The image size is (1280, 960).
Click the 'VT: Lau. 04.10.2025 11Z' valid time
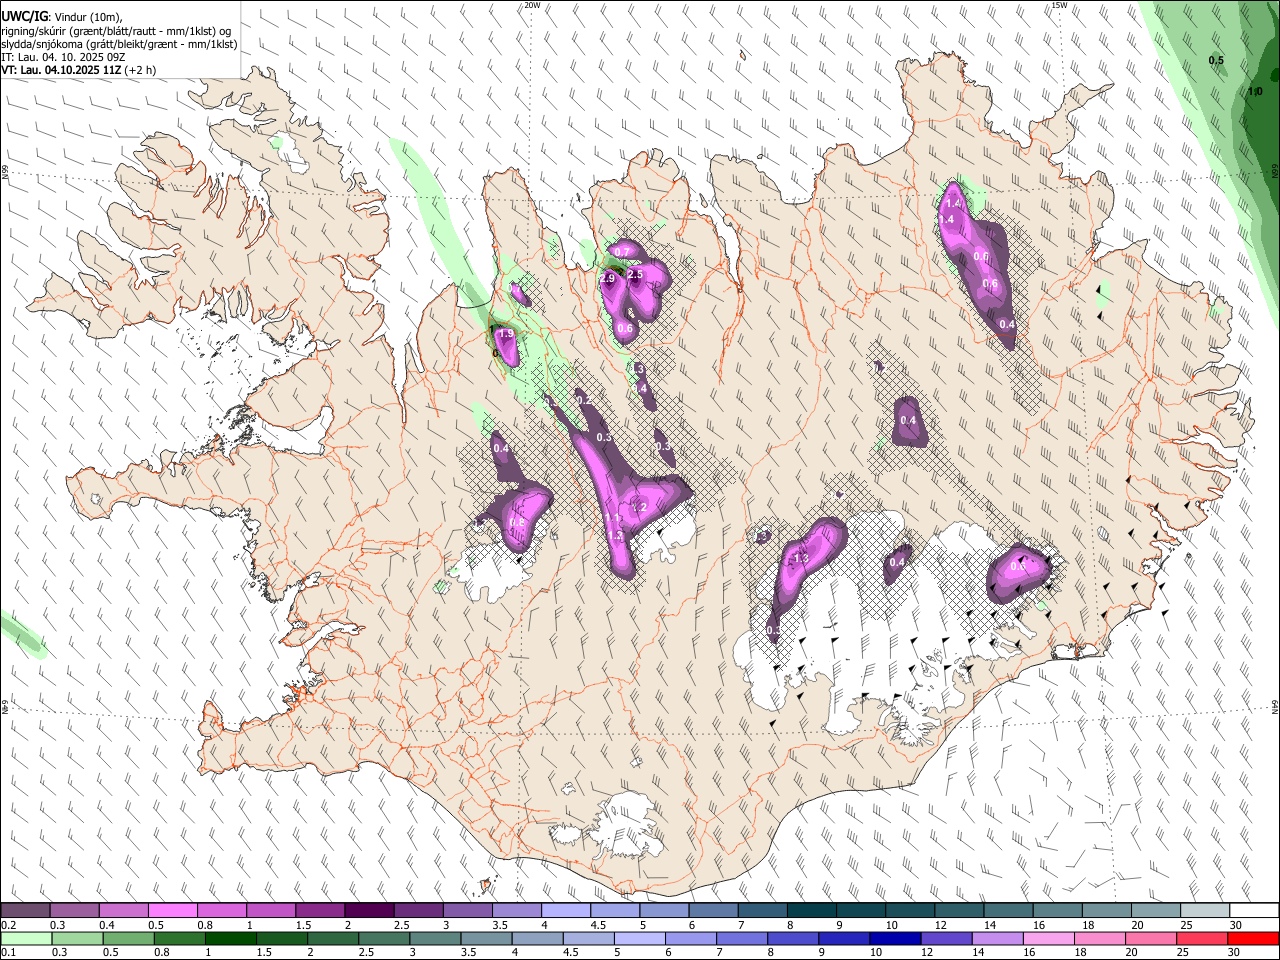[61, 71]
